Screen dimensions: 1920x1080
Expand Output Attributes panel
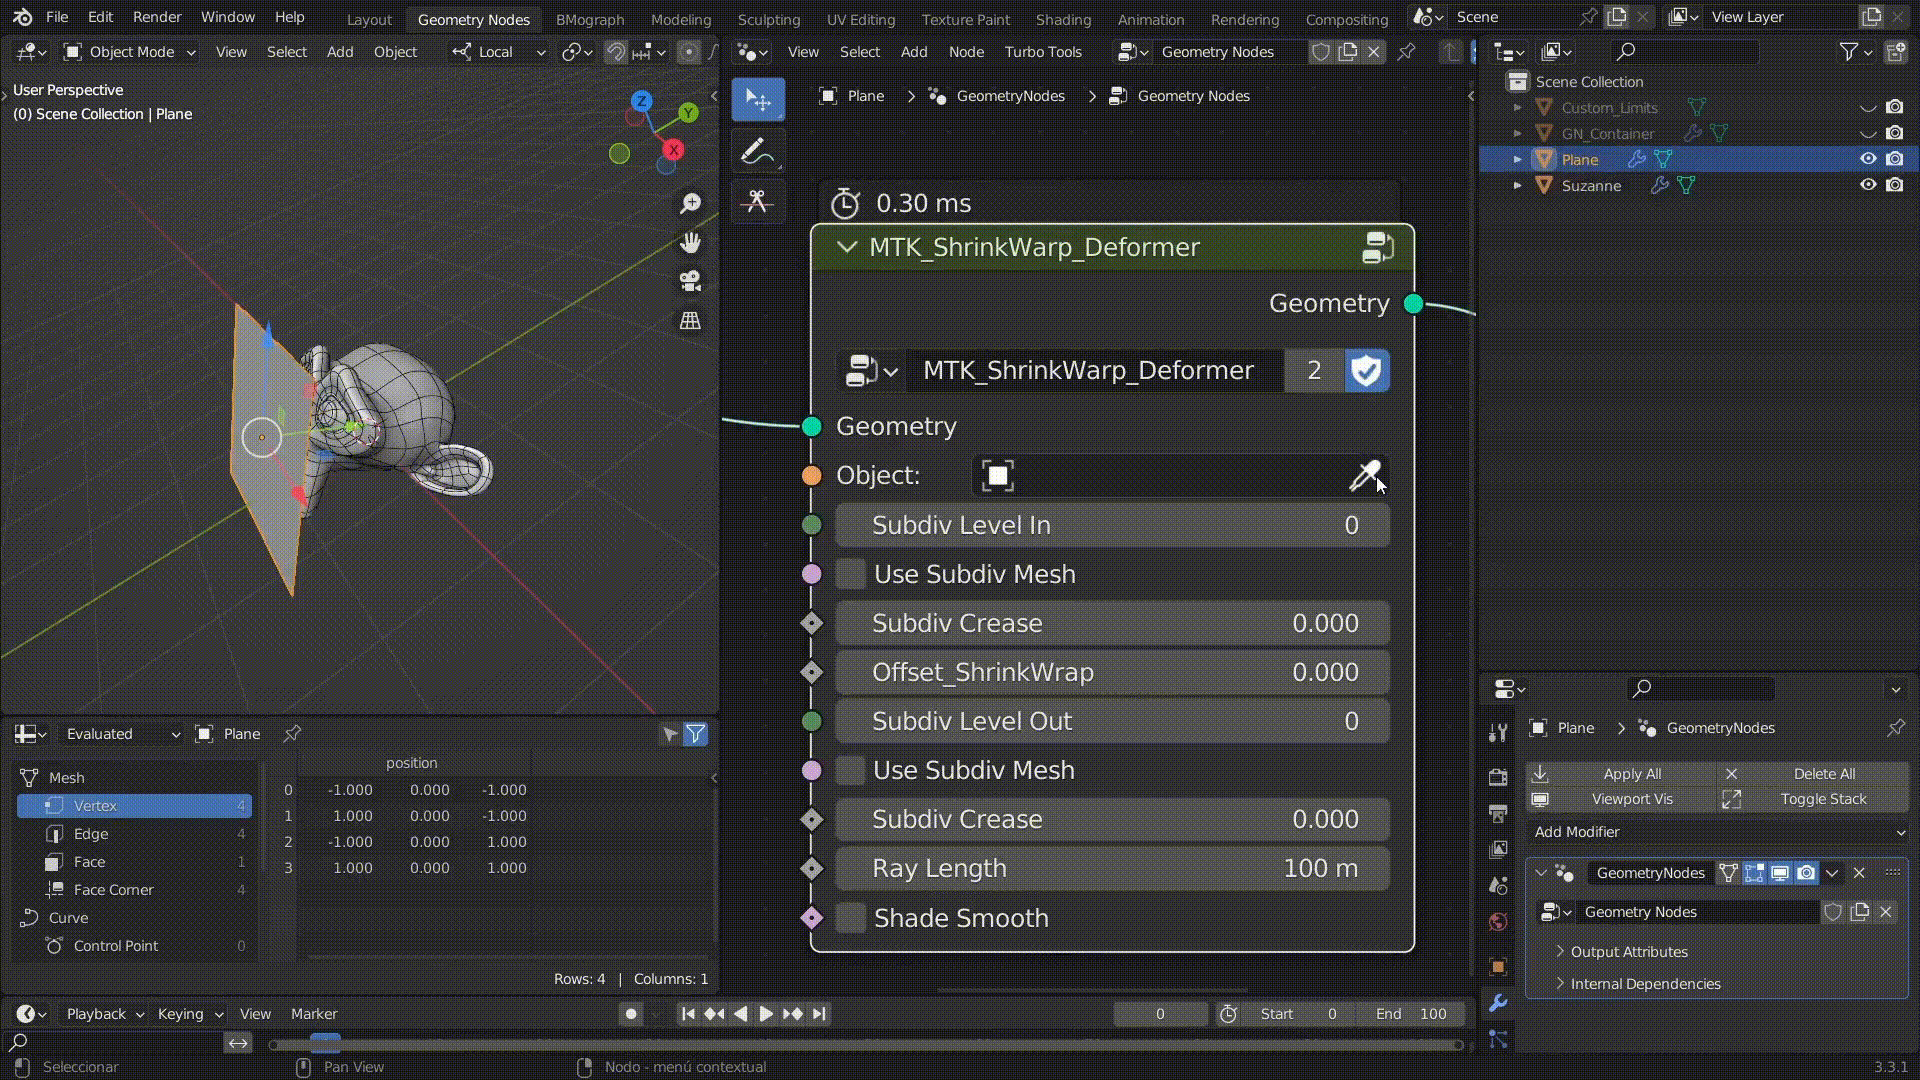pyautogui.click(x=1628, y=952)
